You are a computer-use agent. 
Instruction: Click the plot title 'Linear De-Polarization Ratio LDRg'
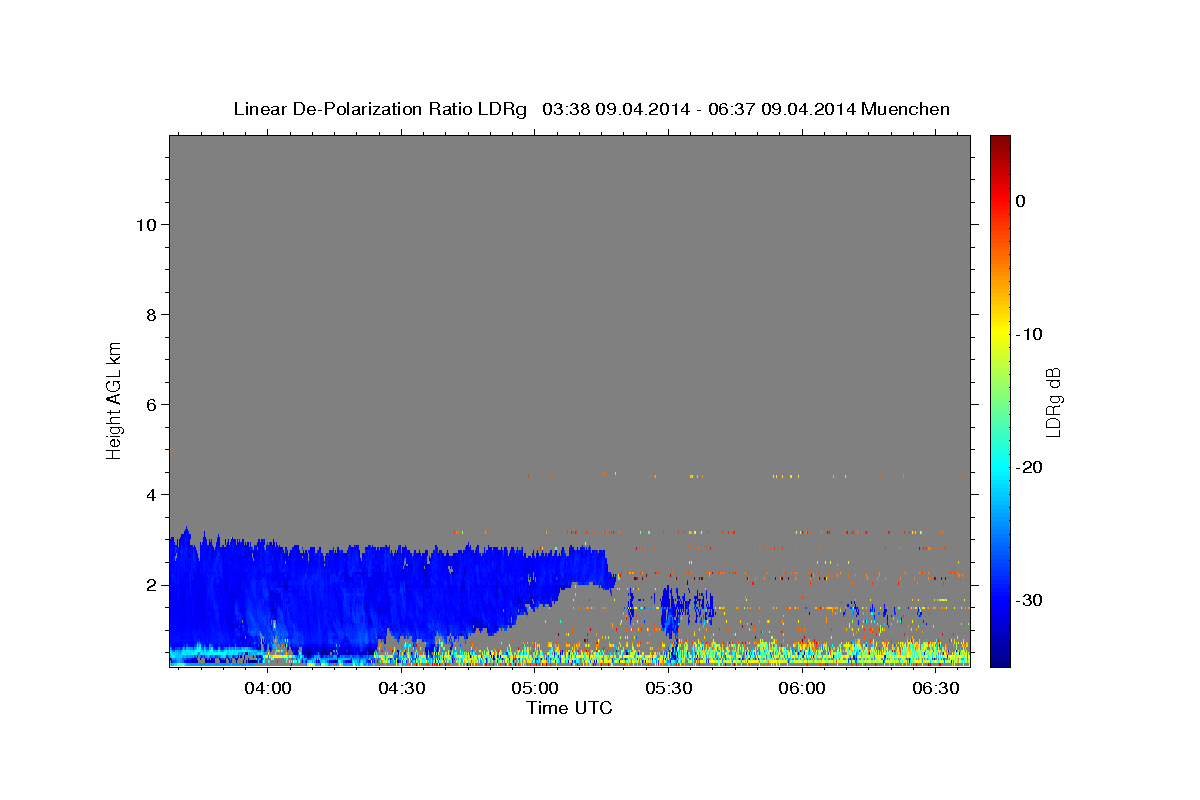click(379, 109)
